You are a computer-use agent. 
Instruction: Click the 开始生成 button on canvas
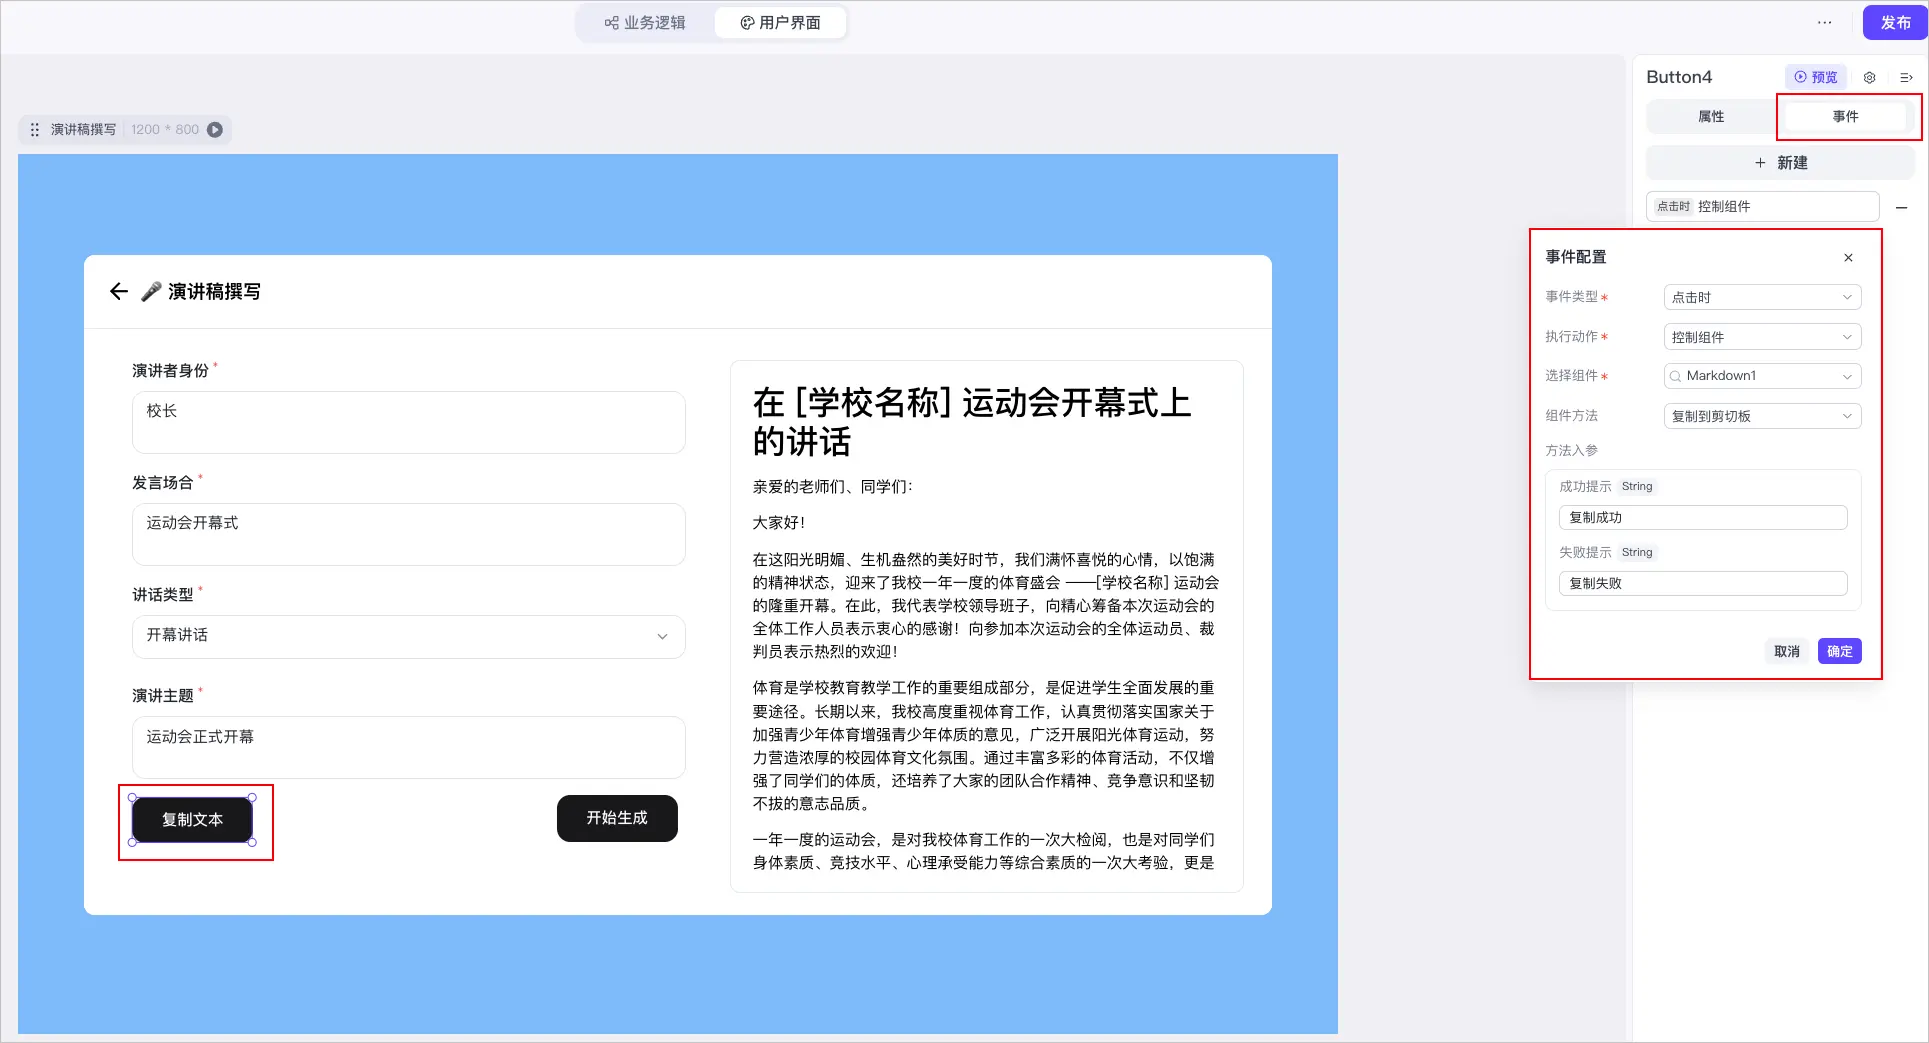tap(617, 818)
